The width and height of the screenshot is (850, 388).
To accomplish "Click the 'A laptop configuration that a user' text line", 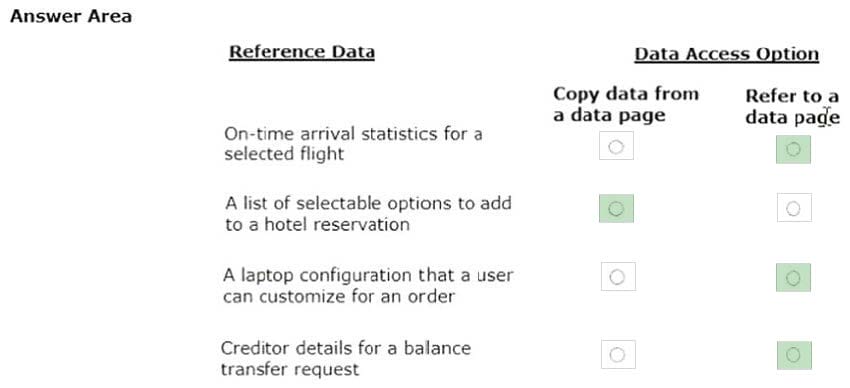I will [368, 275].
